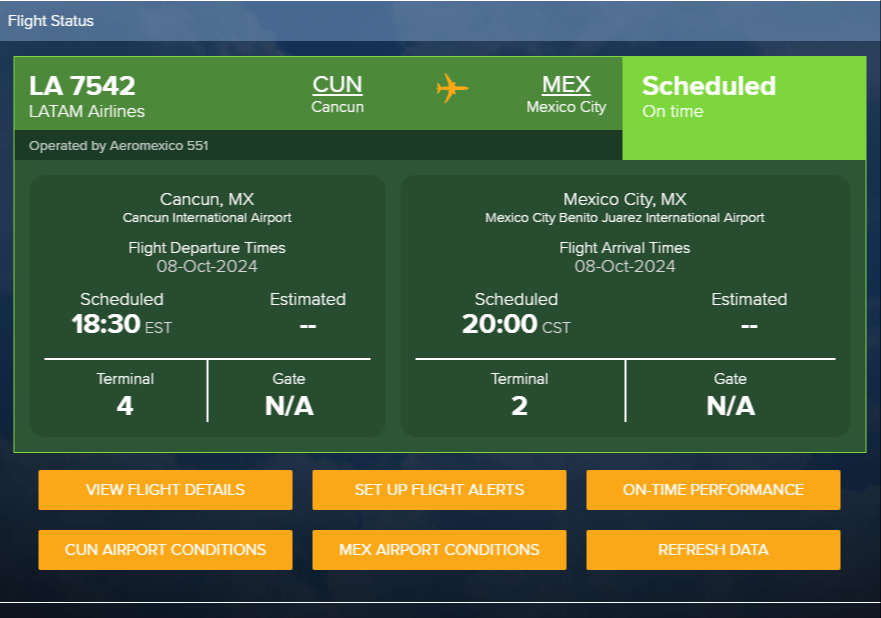Click the arrival Gate N/A value
The height and width of the screenshot is (618, 881).
coord(730,406)
